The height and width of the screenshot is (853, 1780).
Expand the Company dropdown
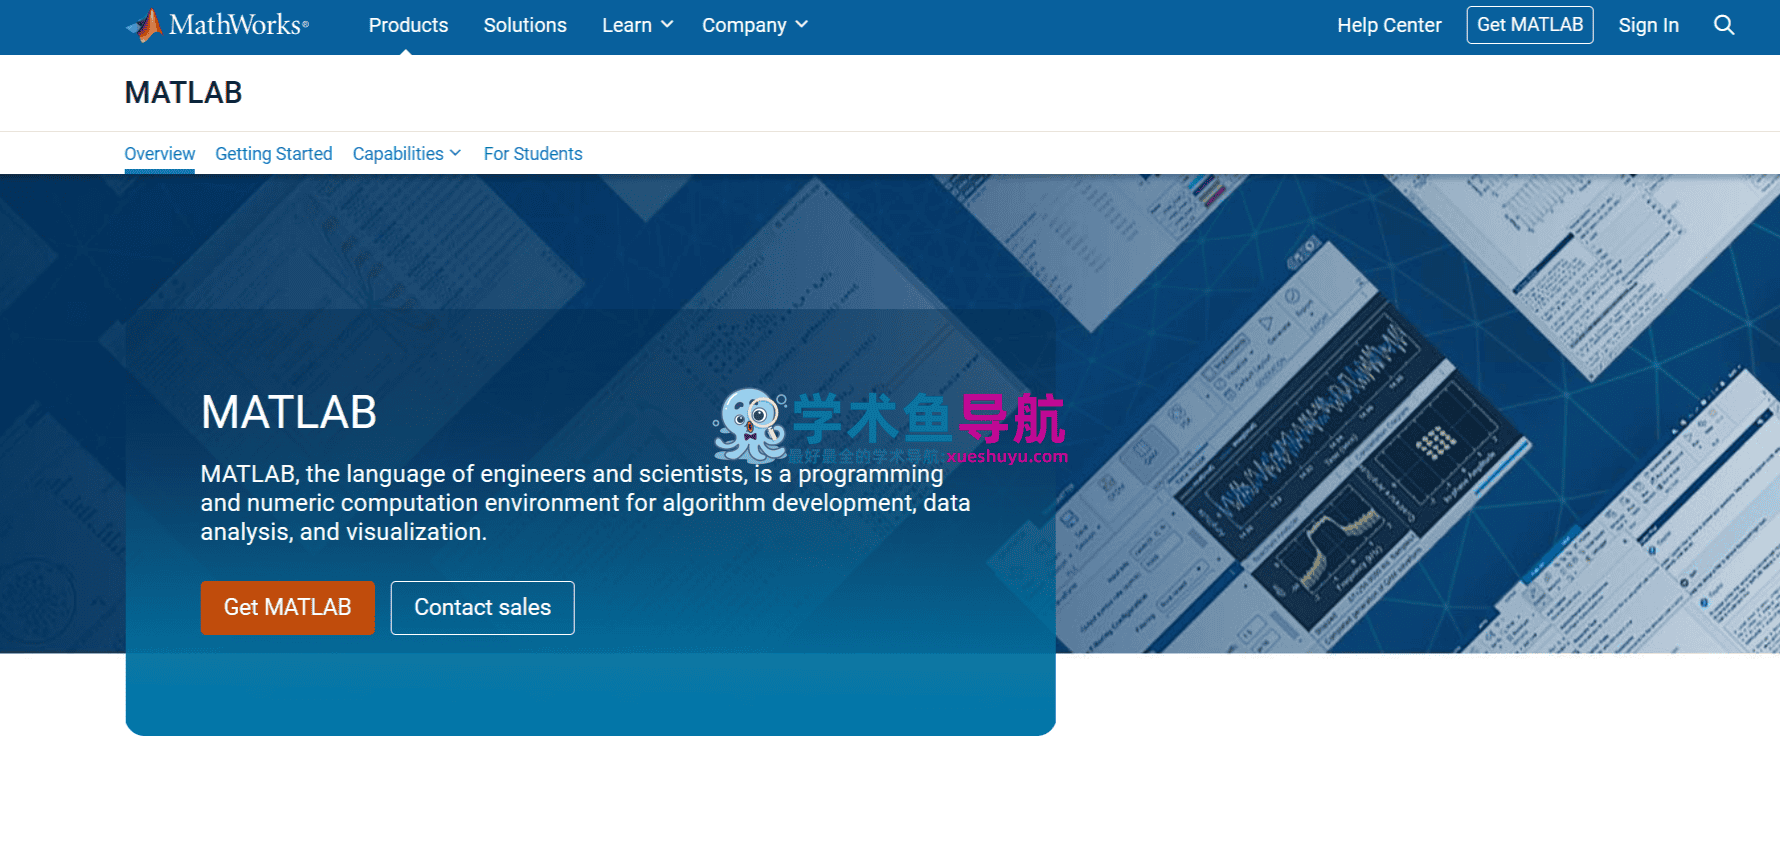coord(755,25)
